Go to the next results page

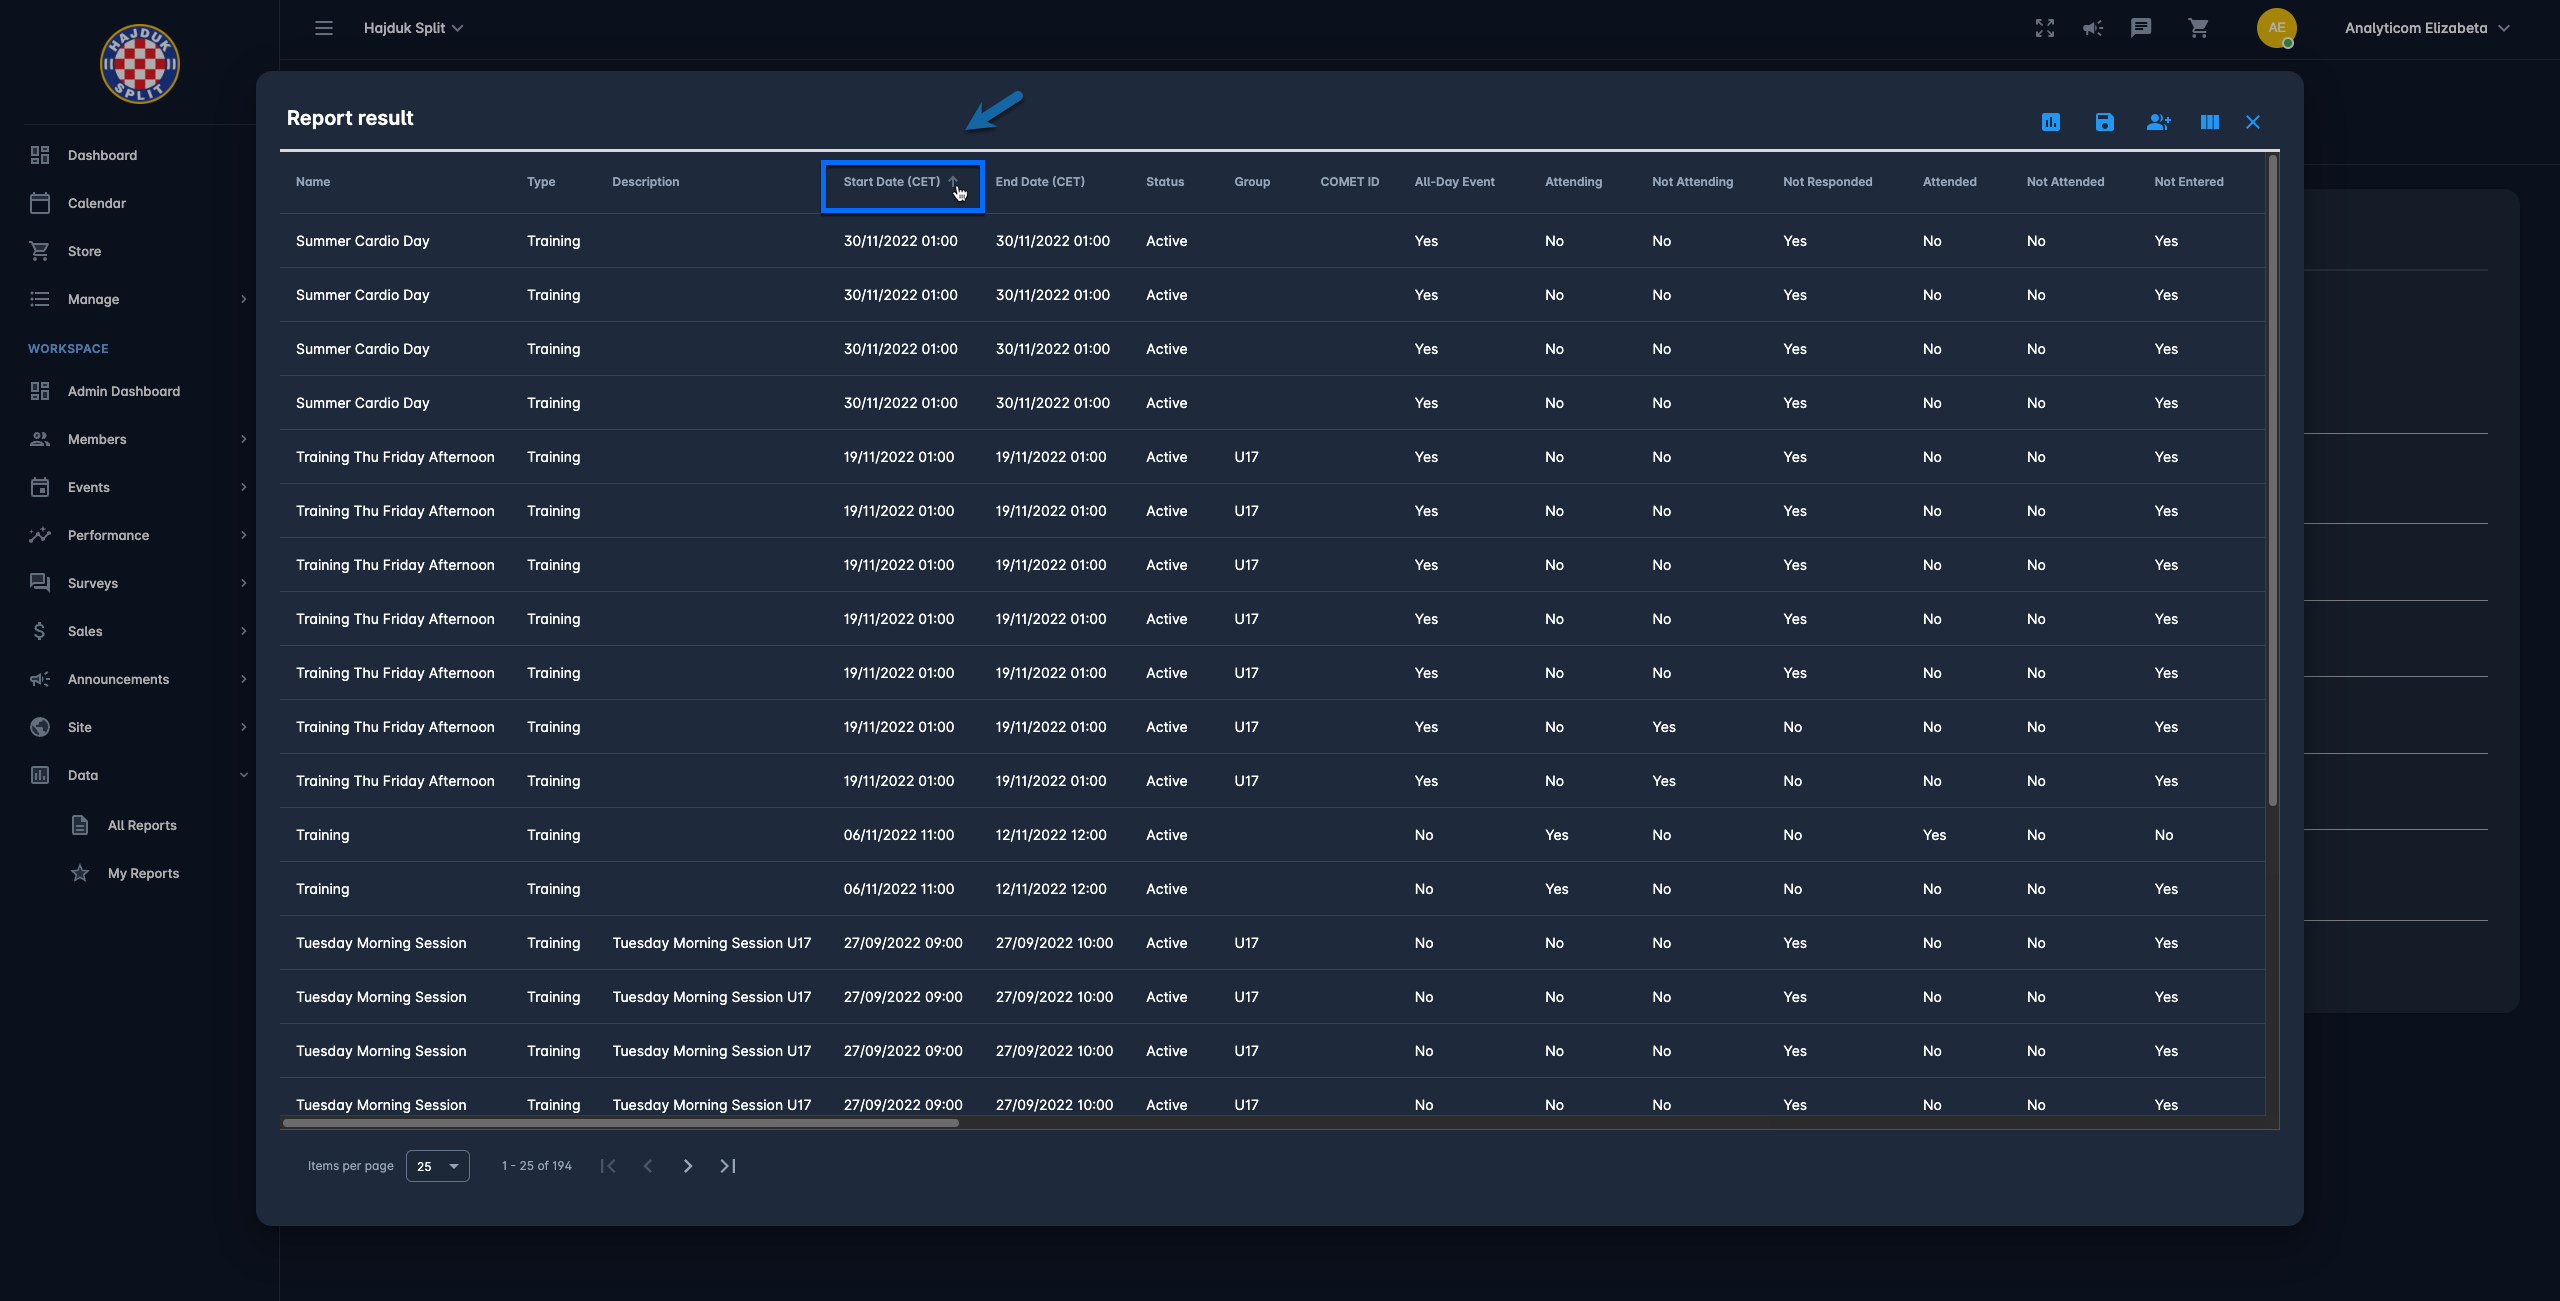[688, 1166]
